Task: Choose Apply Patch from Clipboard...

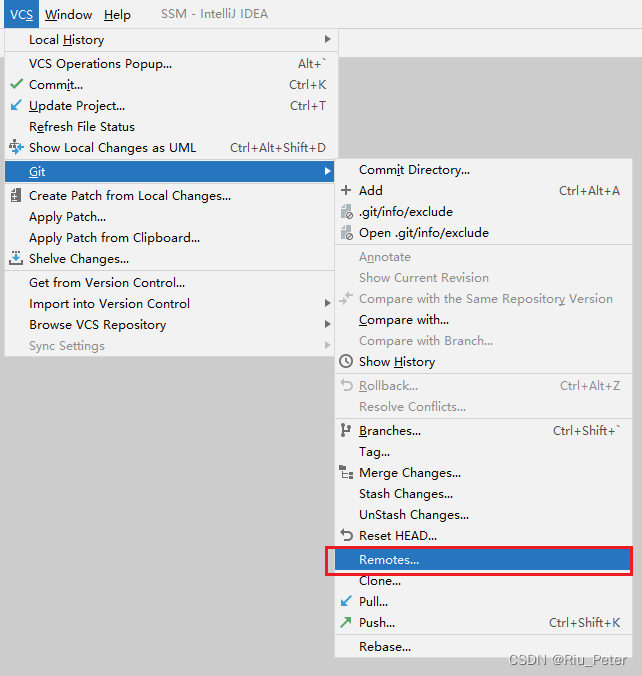Action: [x=169, y=238]
